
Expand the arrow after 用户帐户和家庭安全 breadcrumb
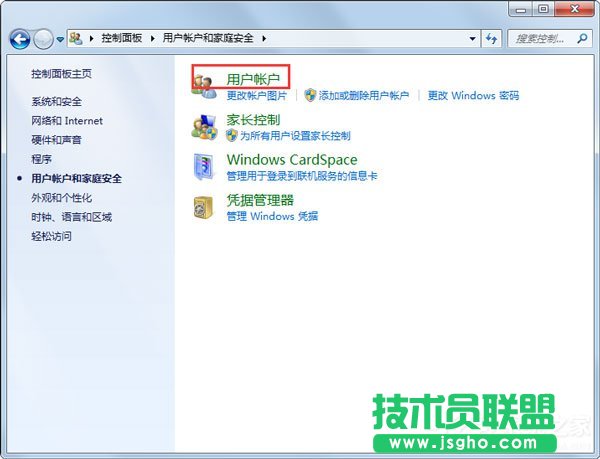click(264, 38)
